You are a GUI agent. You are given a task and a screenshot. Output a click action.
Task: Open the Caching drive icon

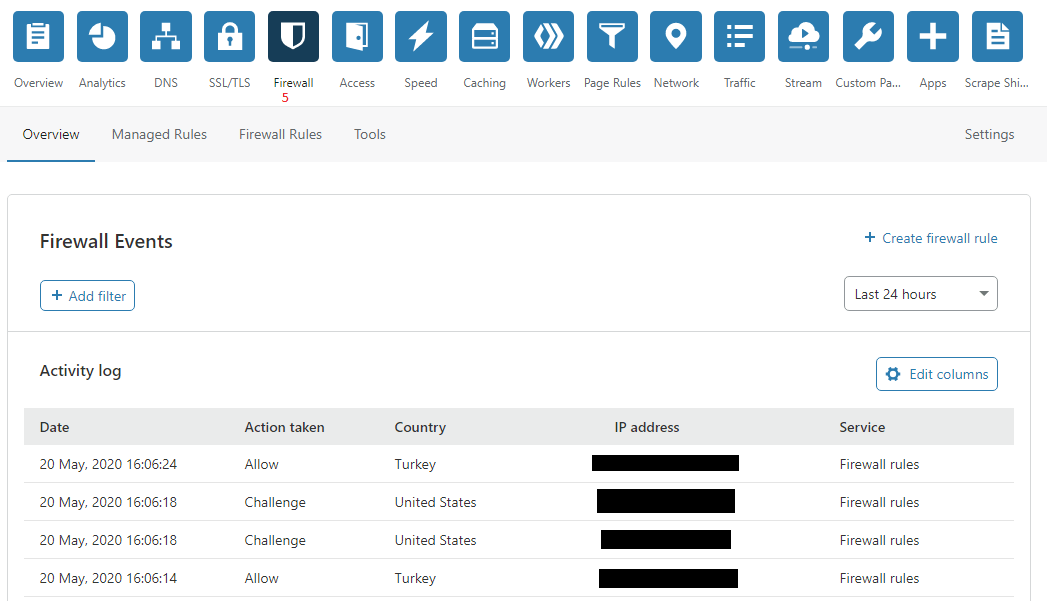click(x=485, y=36)
